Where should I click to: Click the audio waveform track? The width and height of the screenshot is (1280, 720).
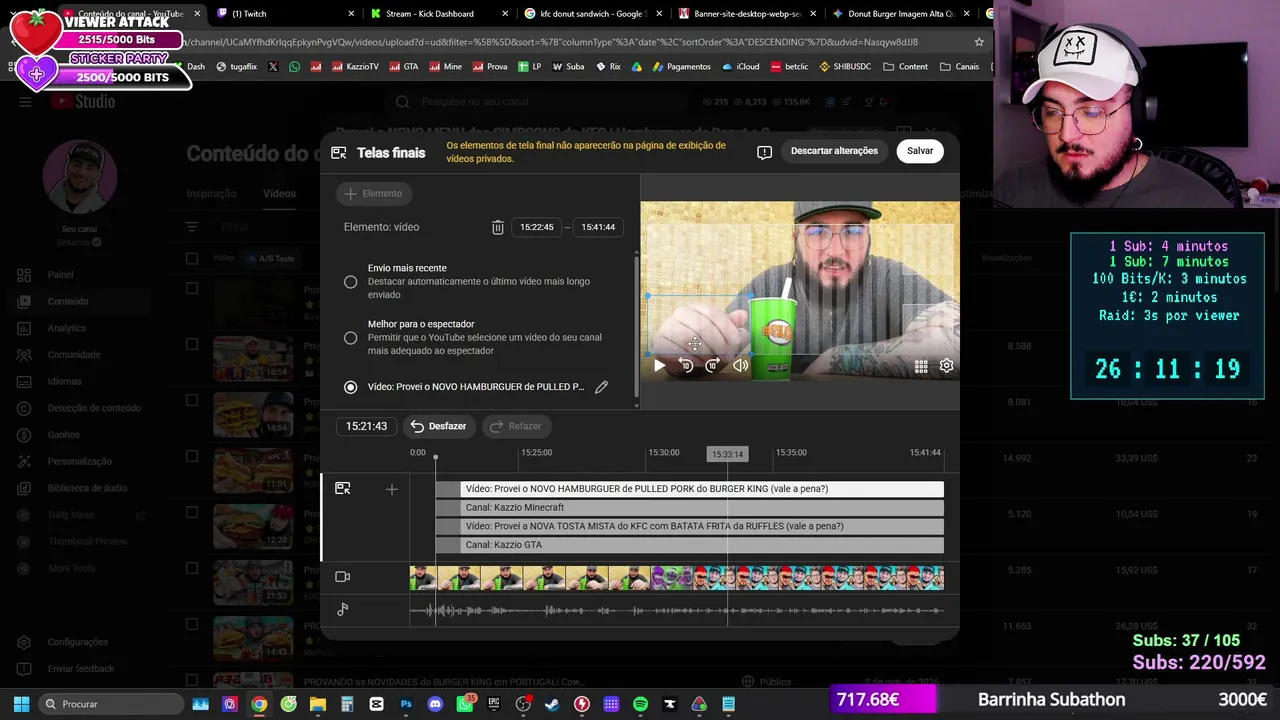click(x=676, y=610)
